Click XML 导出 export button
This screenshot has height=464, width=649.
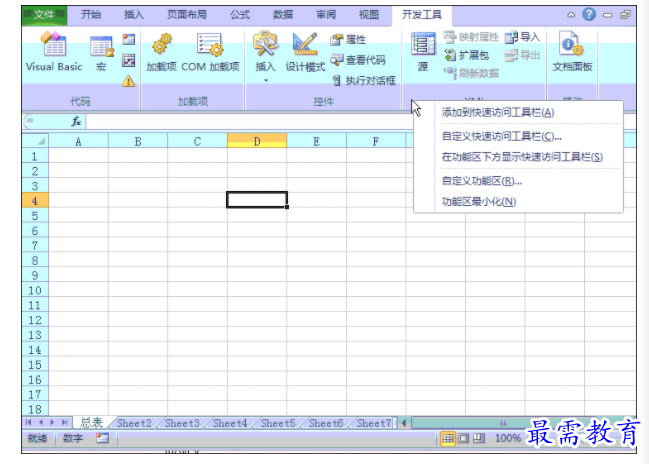click(x=522, y=55)
